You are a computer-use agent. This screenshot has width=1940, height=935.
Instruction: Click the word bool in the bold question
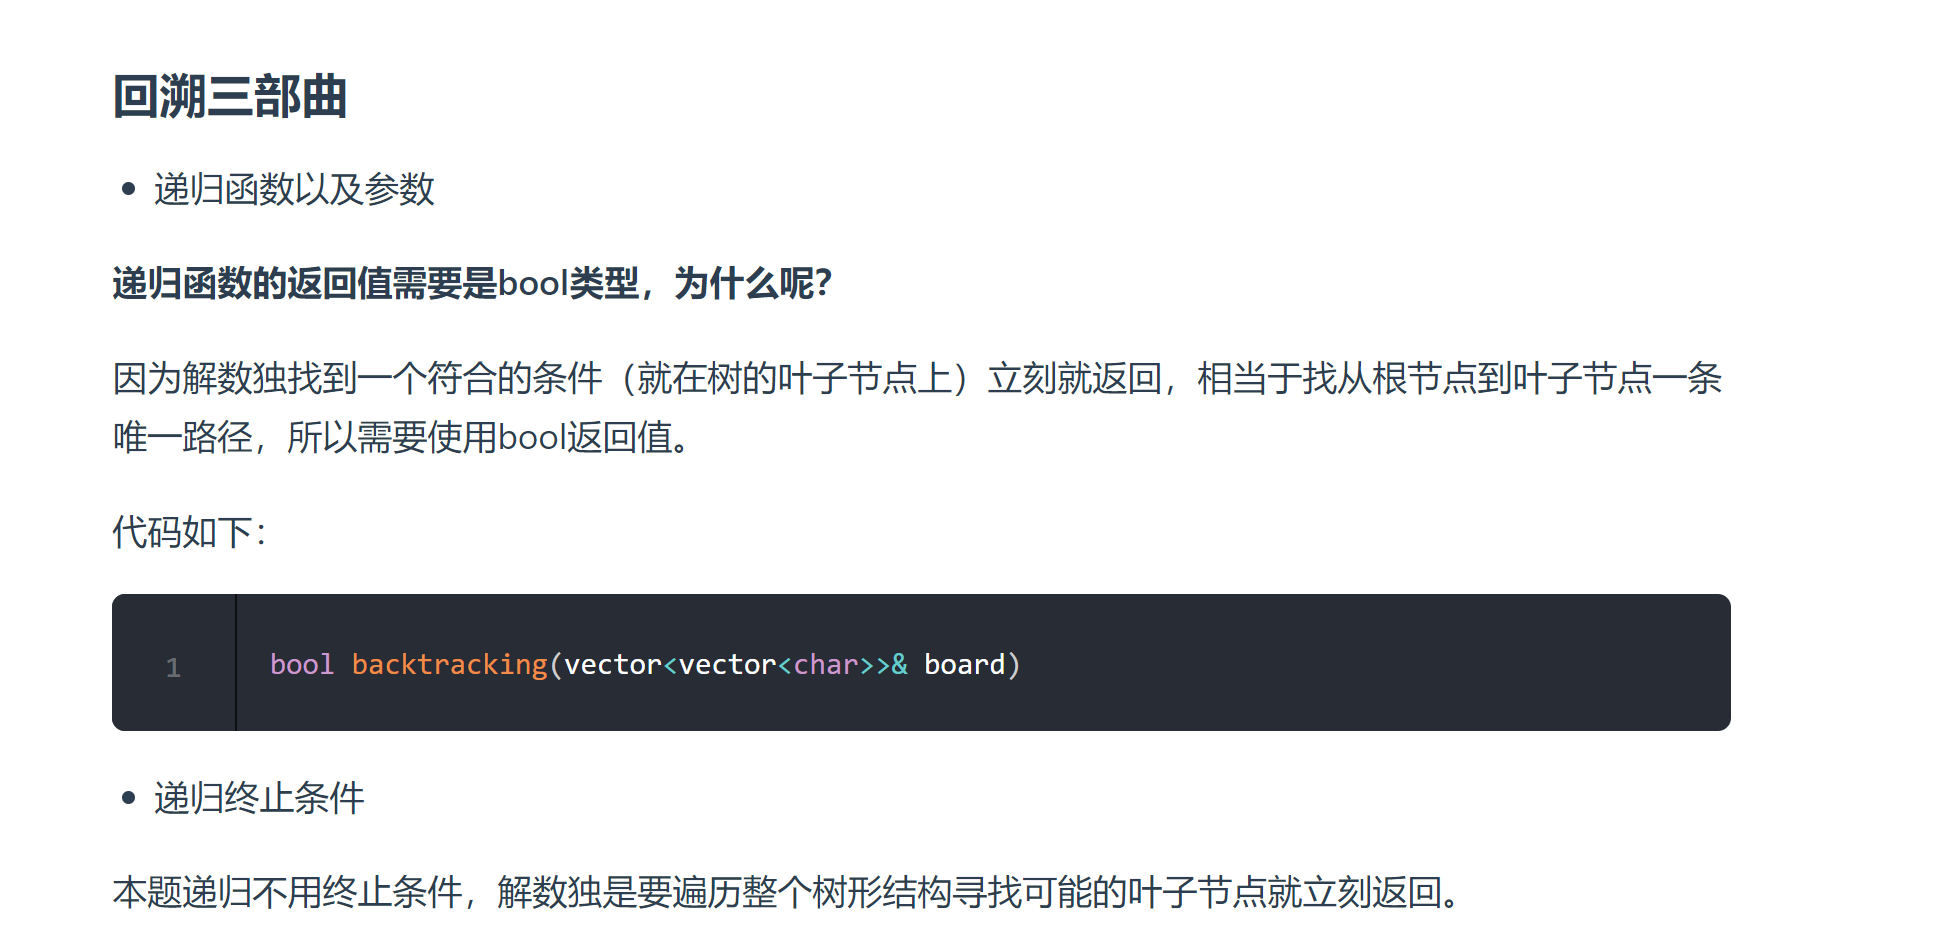[x=533, y=283]
